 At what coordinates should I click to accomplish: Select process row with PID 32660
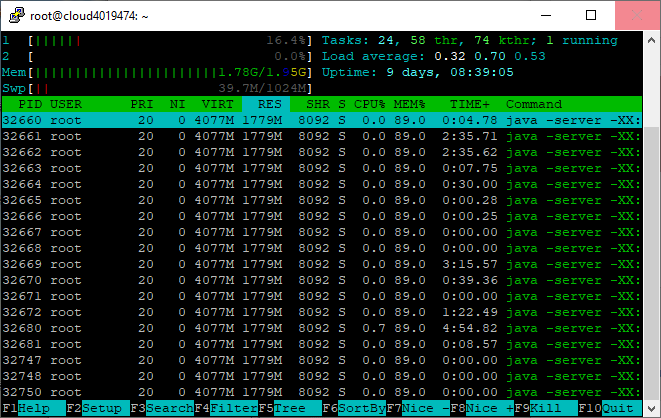click(322, 120)
